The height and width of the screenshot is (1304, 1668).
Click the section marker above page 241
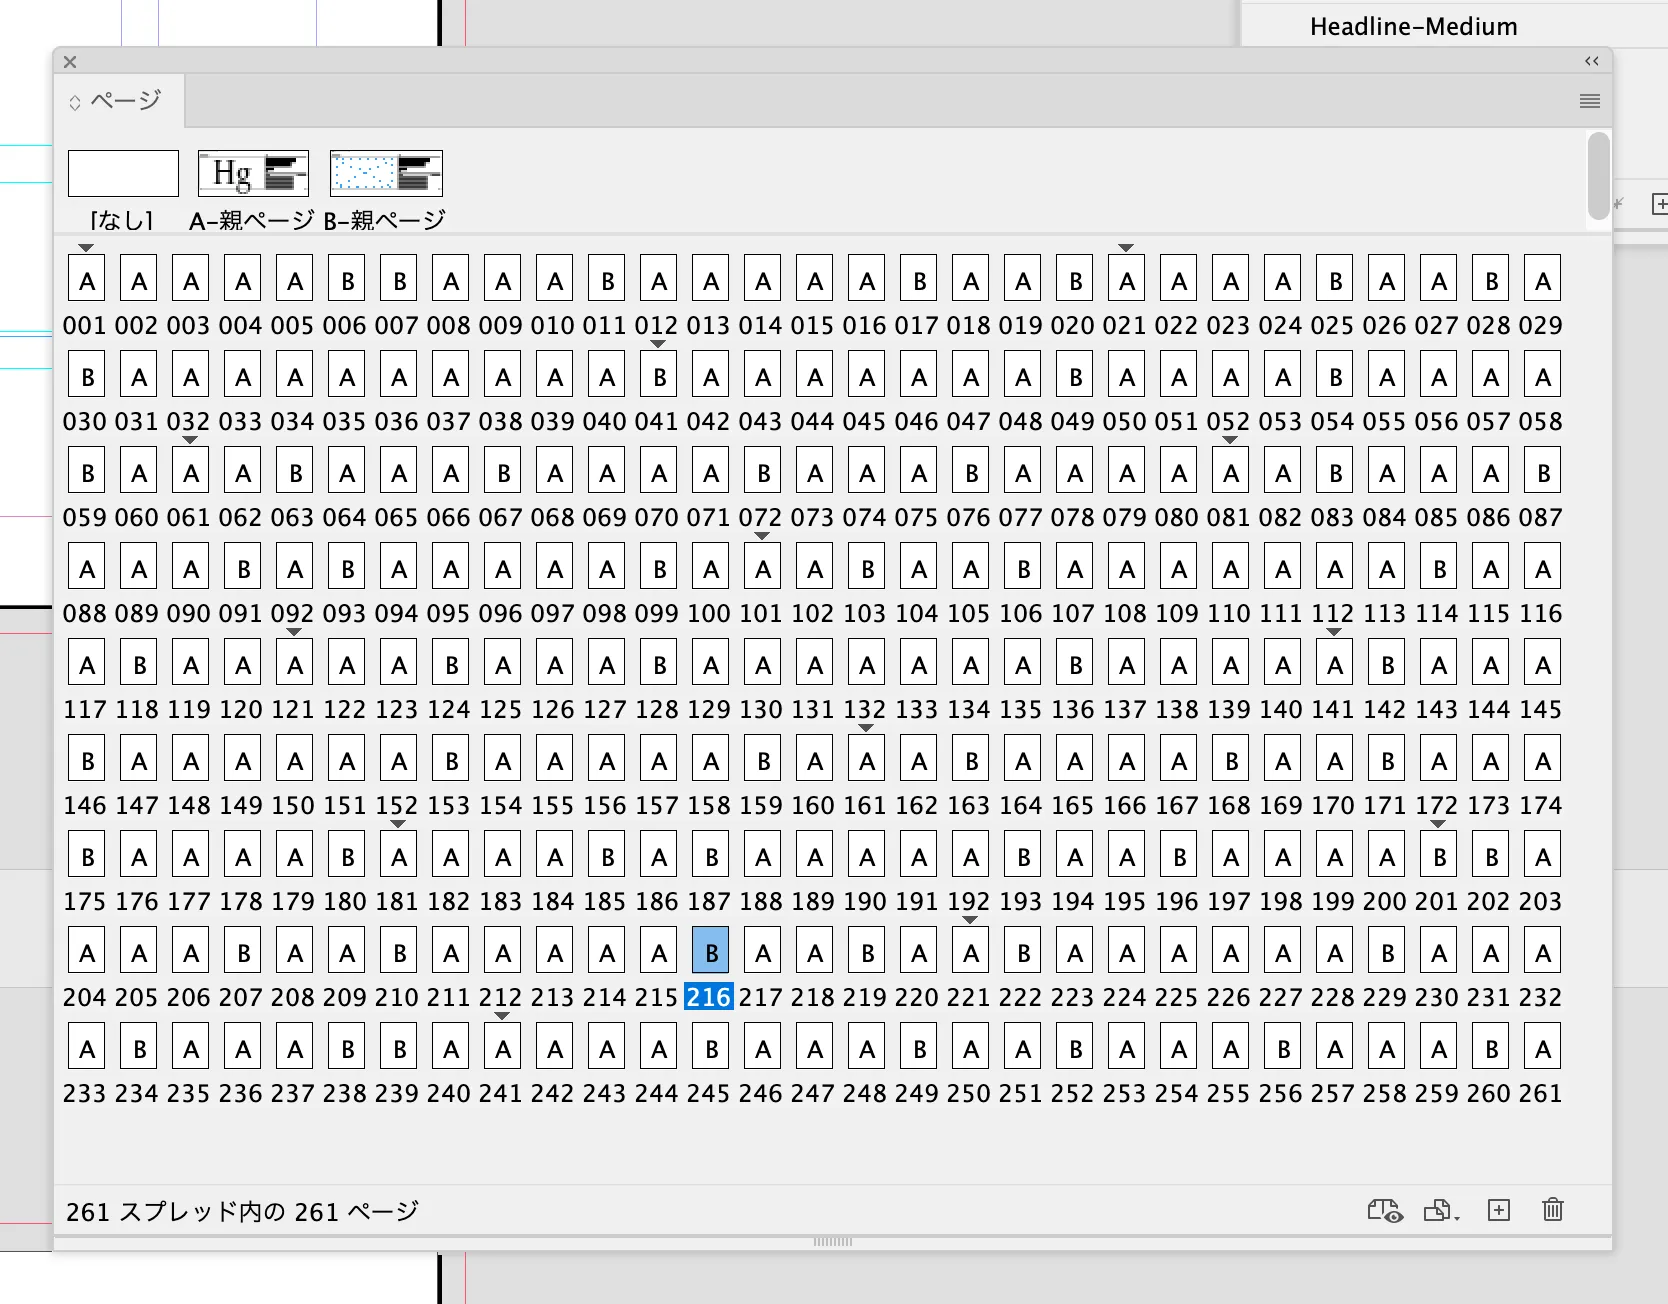click(x=502, y=1015)
